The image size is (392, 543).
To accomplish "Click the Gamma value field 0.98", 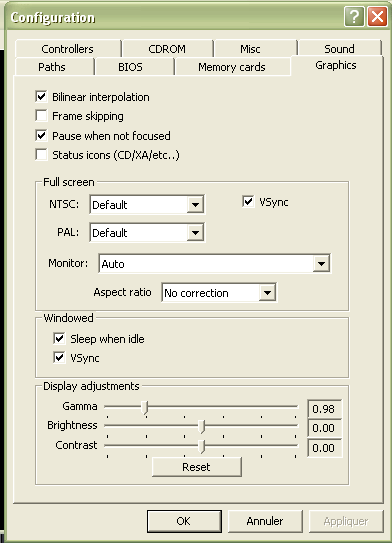I will tap(324, 409).
